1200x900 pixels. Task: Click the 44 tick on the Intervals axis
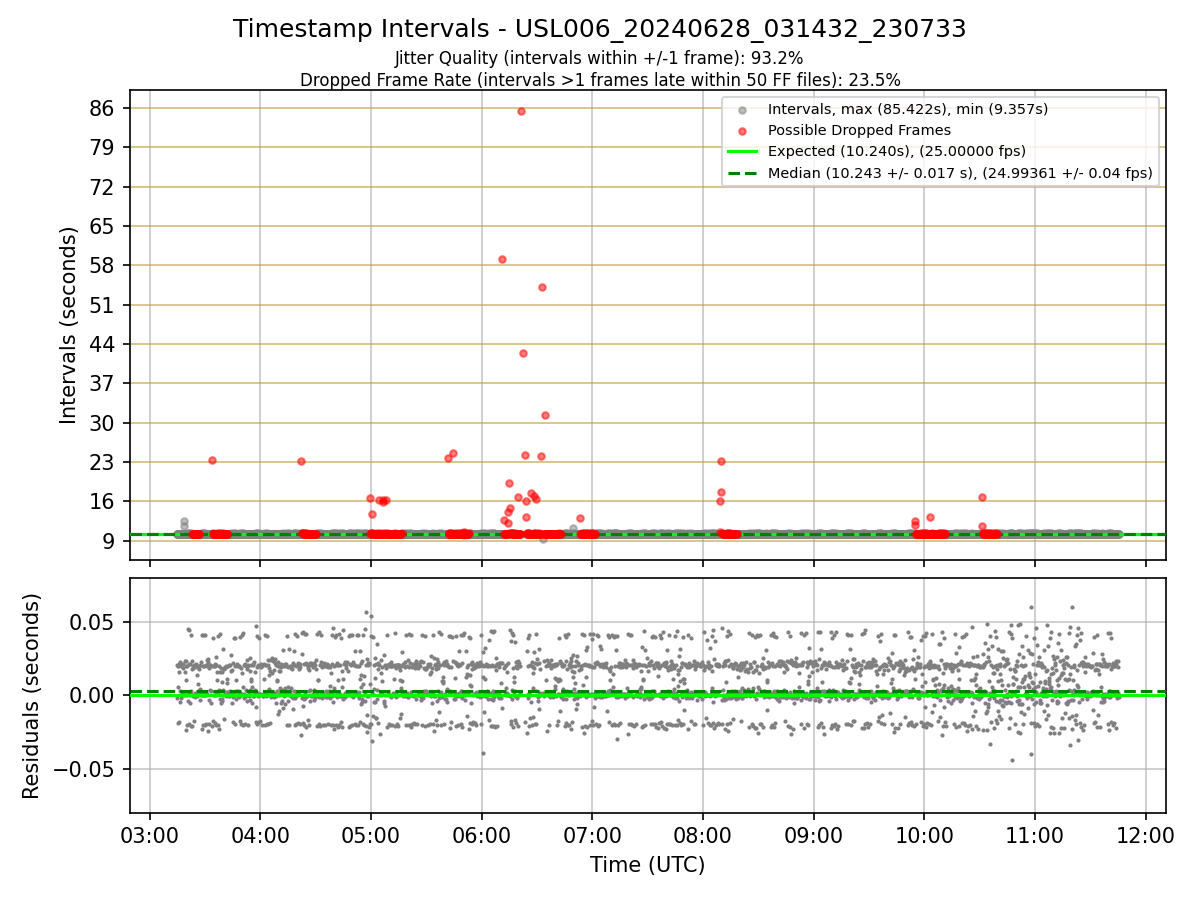click(x=103, y=344)
